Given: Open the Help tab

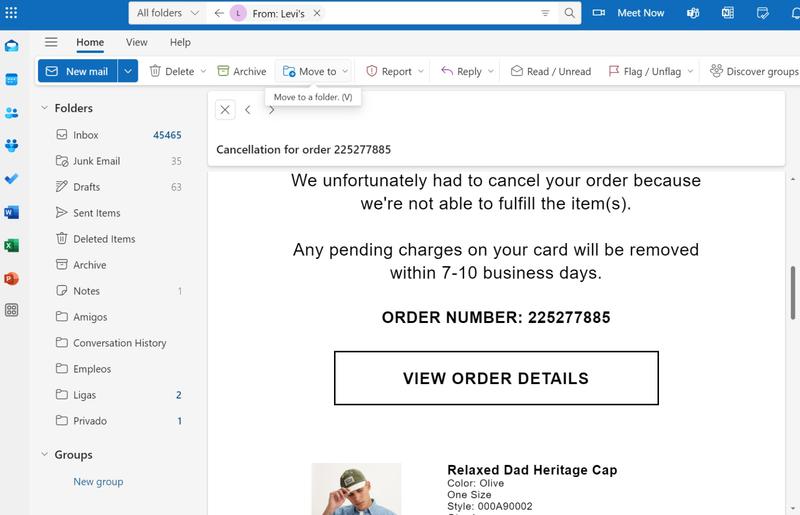Looking at the screenshot, I should pos(180,42).
